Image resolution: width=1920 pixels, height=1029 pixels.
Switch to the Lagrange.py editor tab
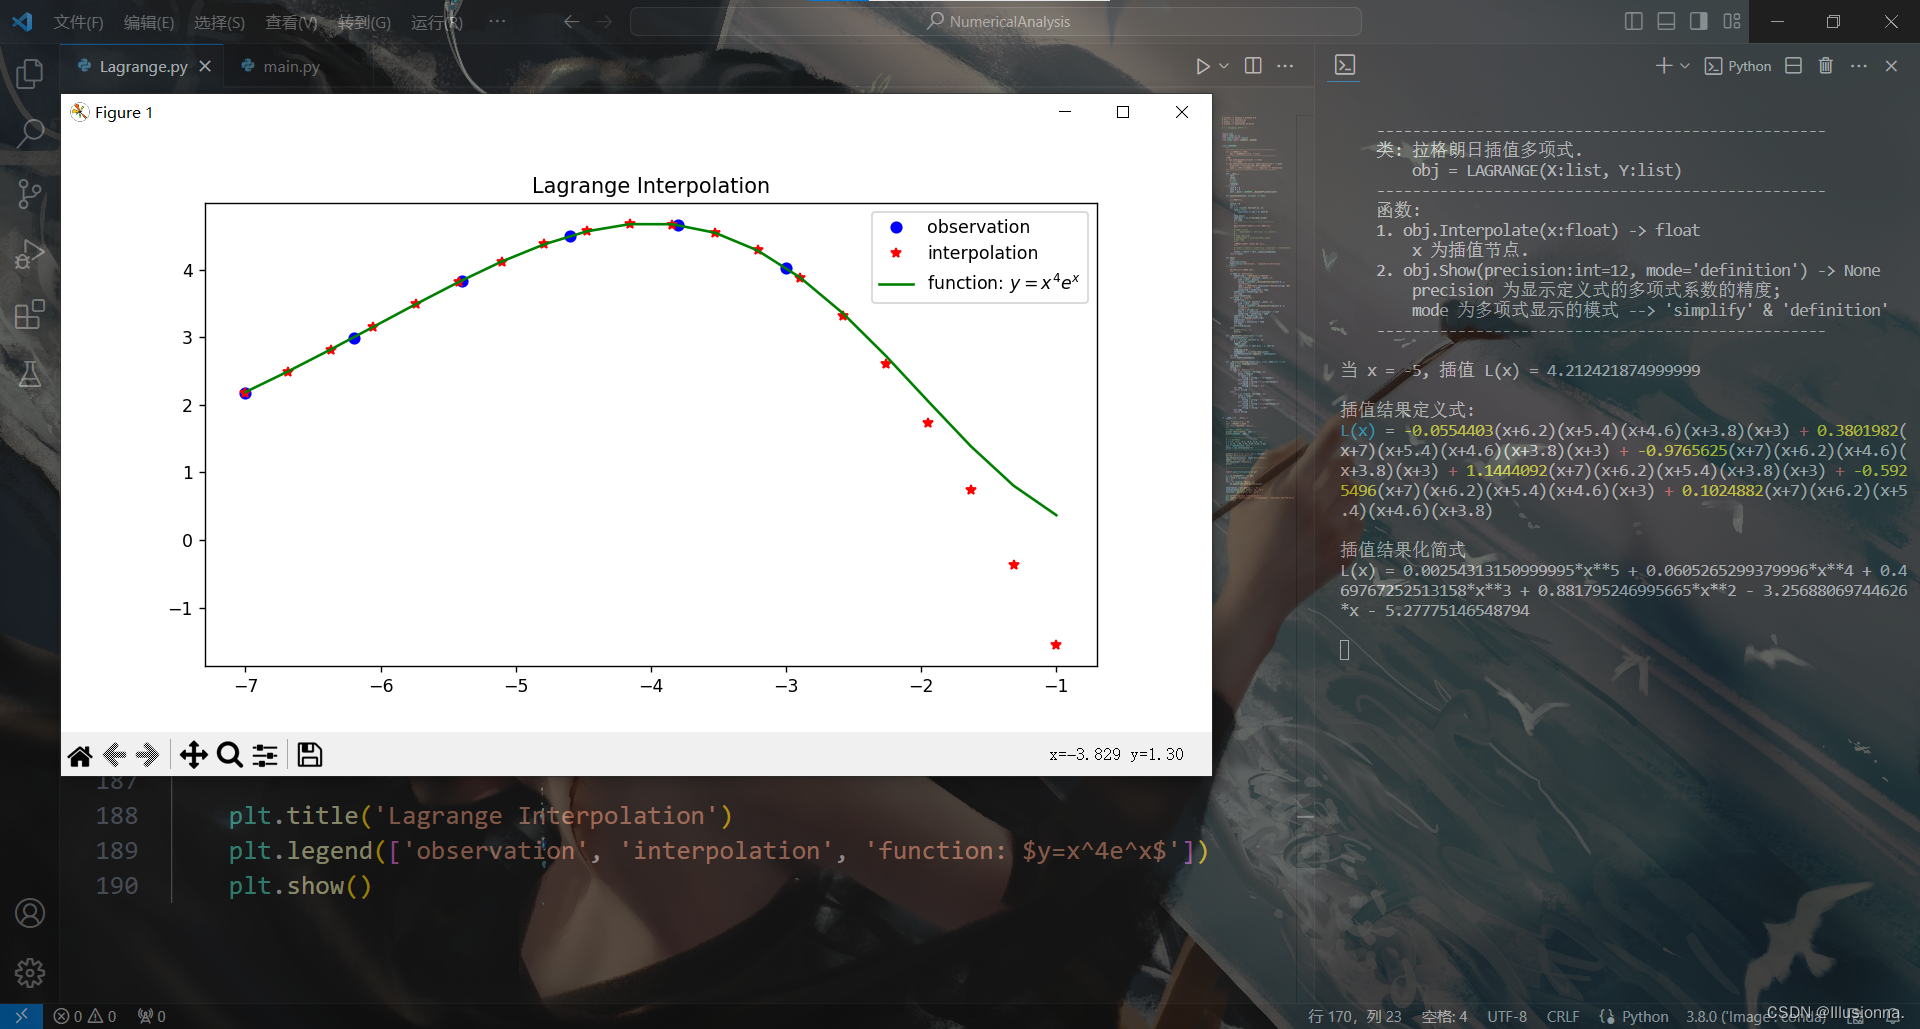pos(143,67)
